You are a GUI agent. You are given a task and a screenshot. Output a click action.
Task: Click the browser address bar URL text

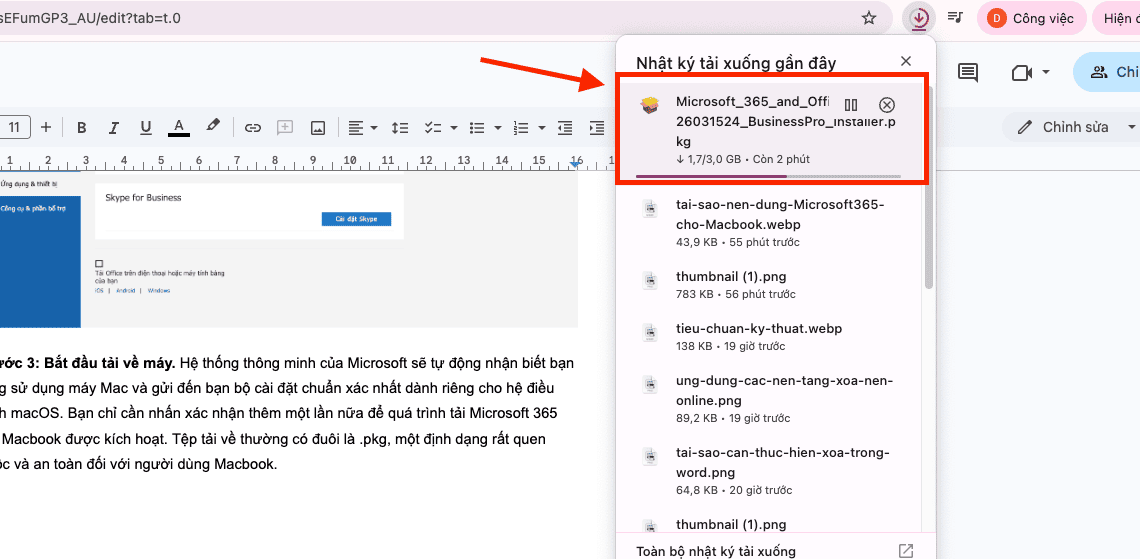click(90, 18)
